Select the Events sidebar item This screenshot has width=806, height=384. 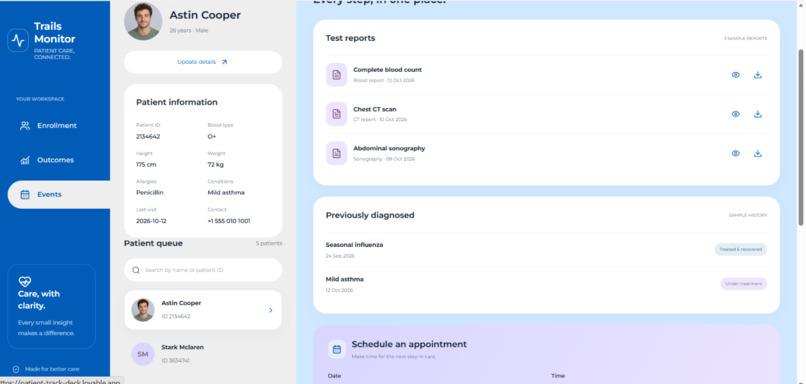(x=59, y=194)
